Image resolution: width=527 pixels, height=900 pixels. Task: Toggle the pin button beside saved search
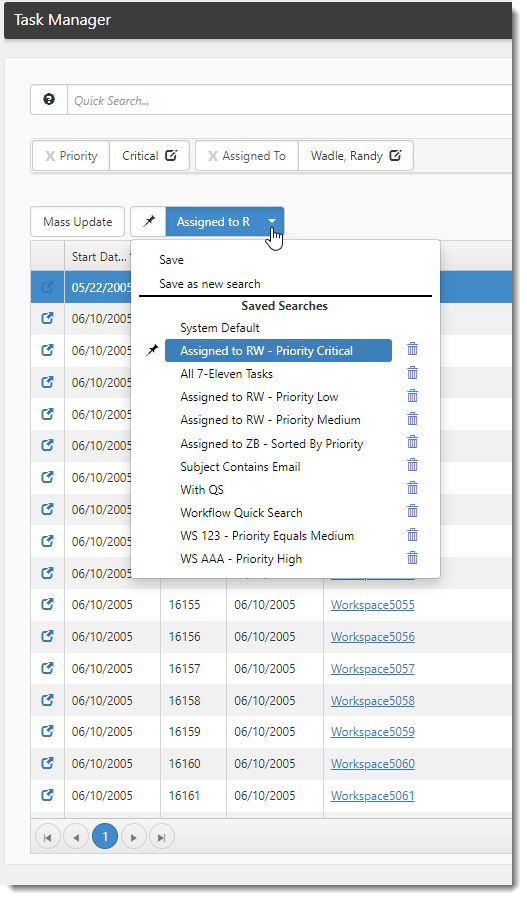(149, 222)
